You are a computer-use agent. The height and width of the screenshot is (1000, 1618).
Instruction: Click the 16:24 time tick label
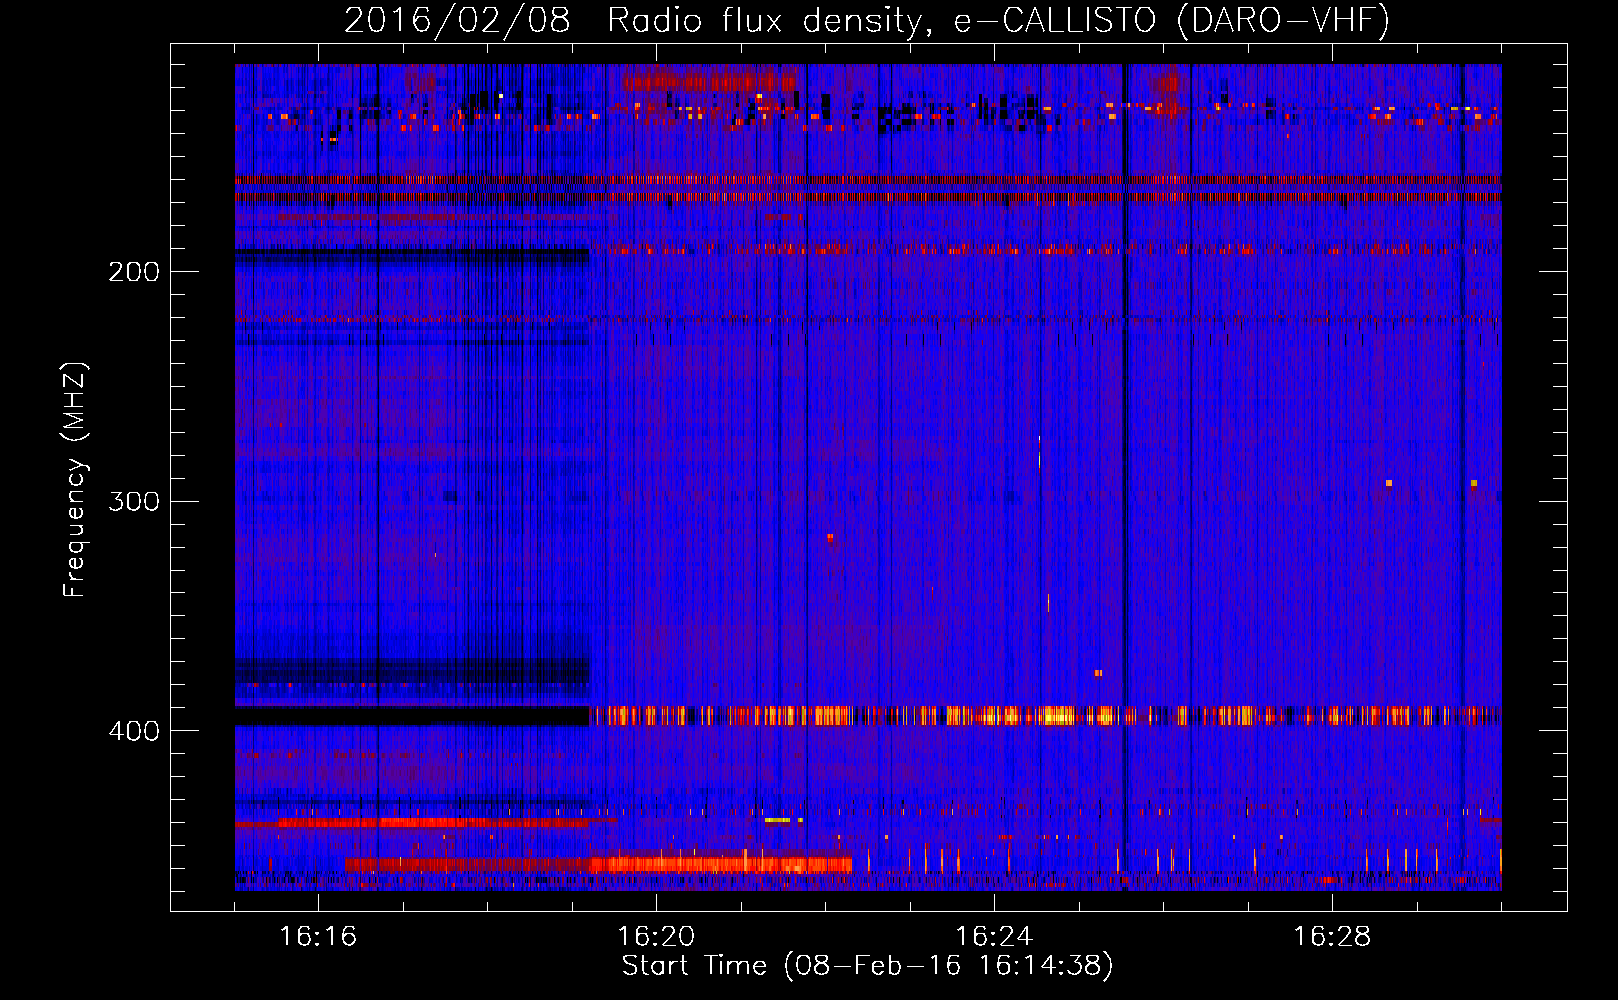(x=994, y=937)
